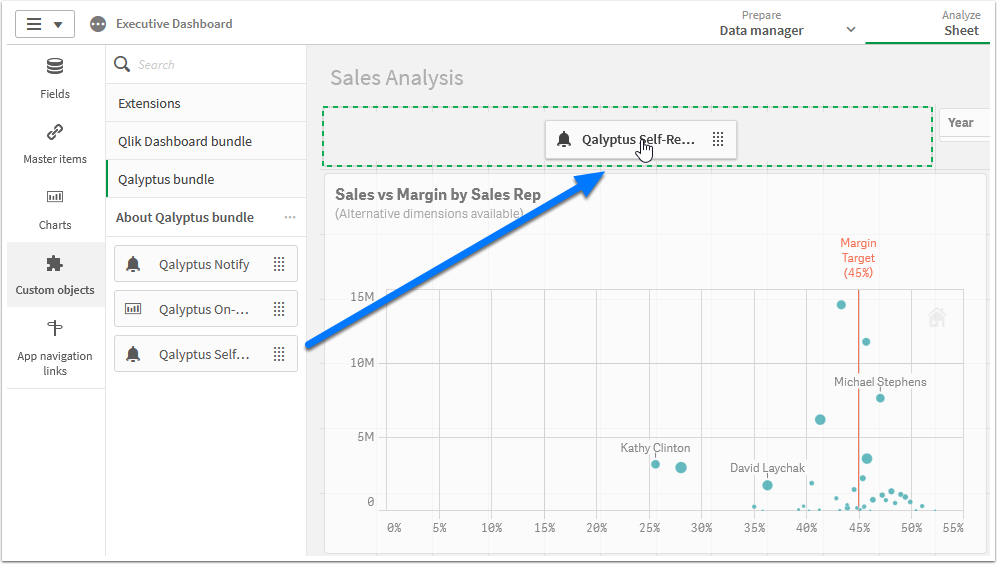The height and width of the screenshot is (564, 997).
Task: Click the search magnifier icon
Action: pyautogui.click(x=123, y=65)
